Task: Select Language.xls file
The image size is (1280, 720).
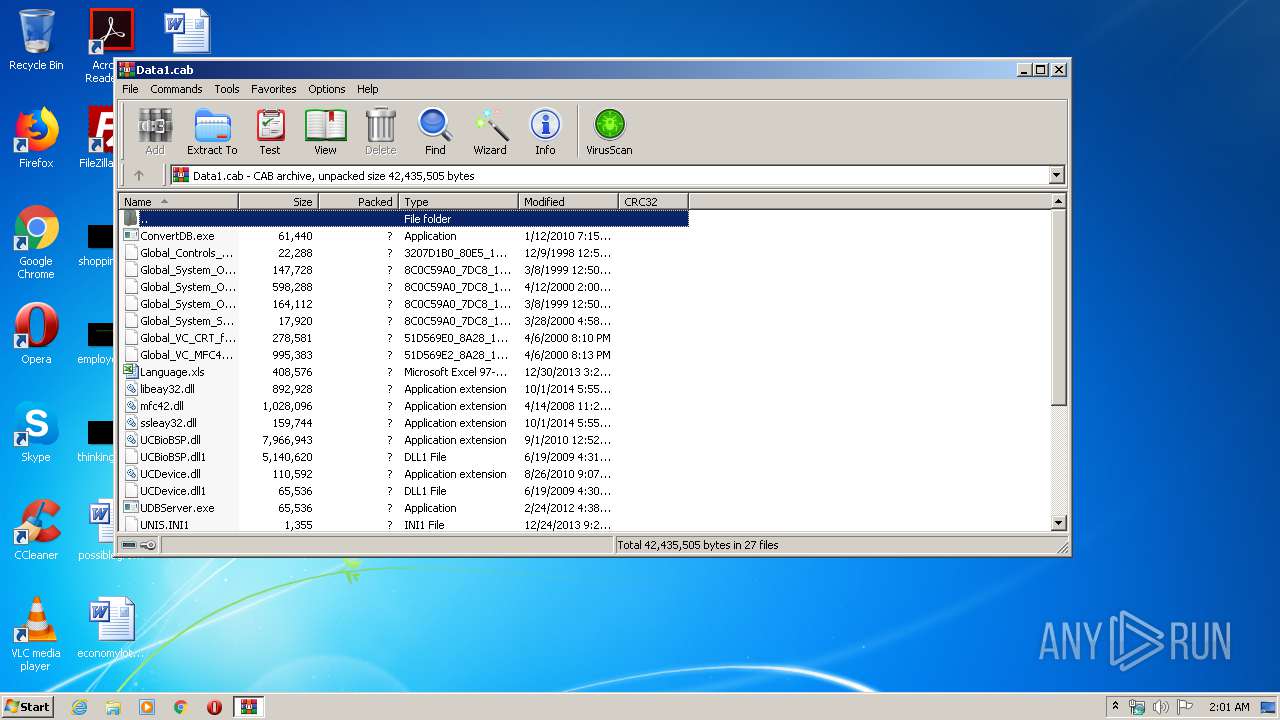Action: pos(404,372)
